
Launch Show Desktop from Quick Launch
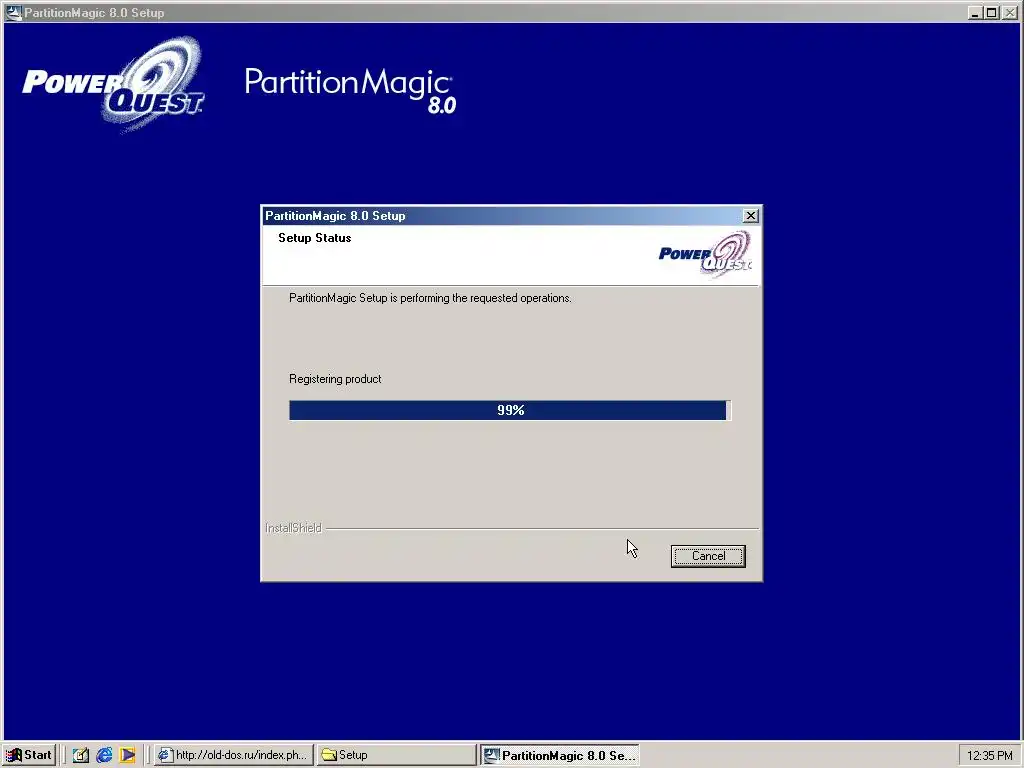(80, 755)
